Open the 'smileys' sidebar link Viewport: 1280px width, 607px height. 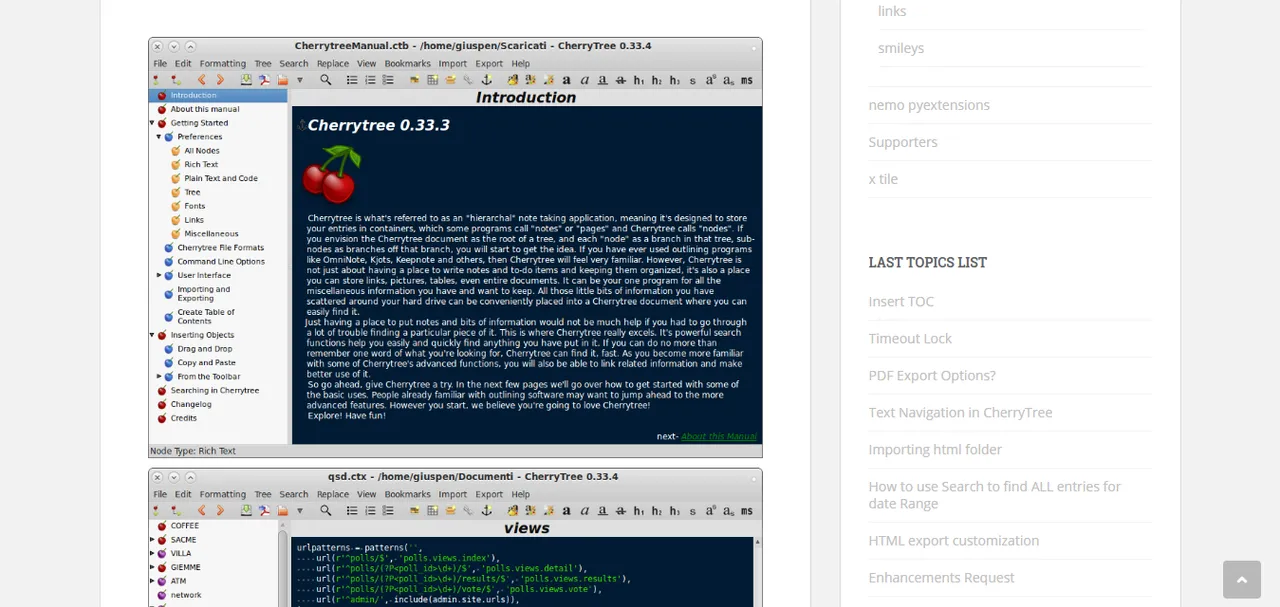(x=901, y=48)
